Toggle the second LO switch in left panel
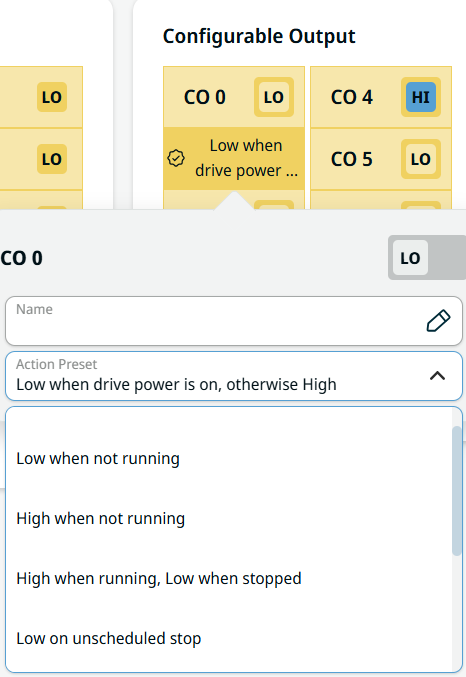 pyautogui.click(x=52, y=159)
